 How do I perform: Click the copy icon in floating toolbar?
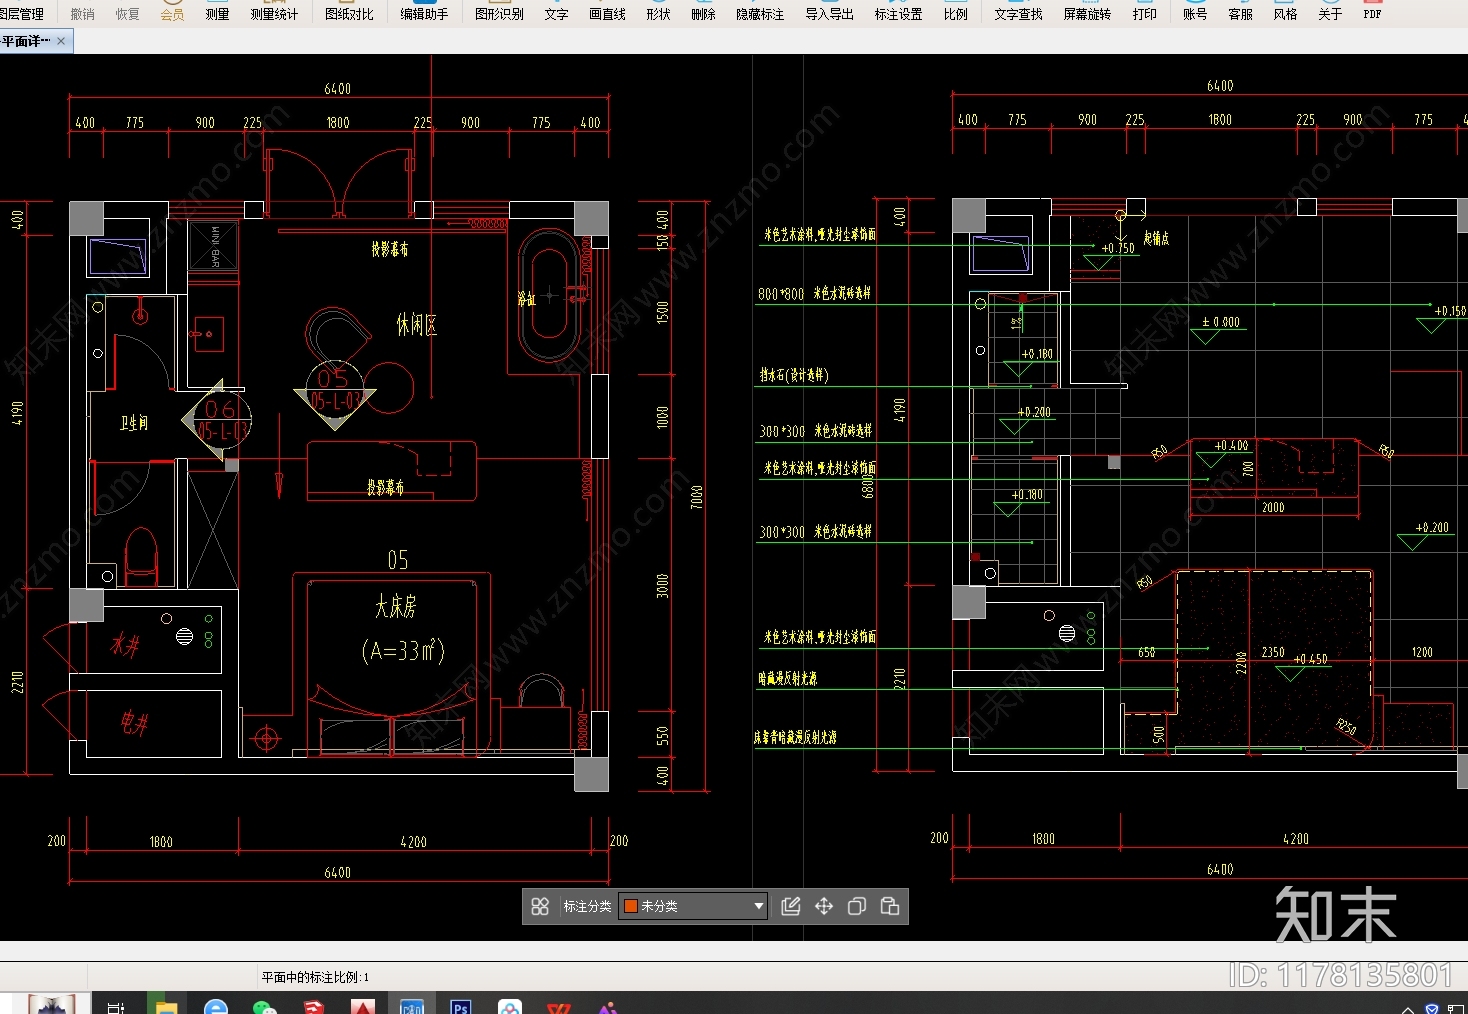pyautogui.click(x=857, y=906)
